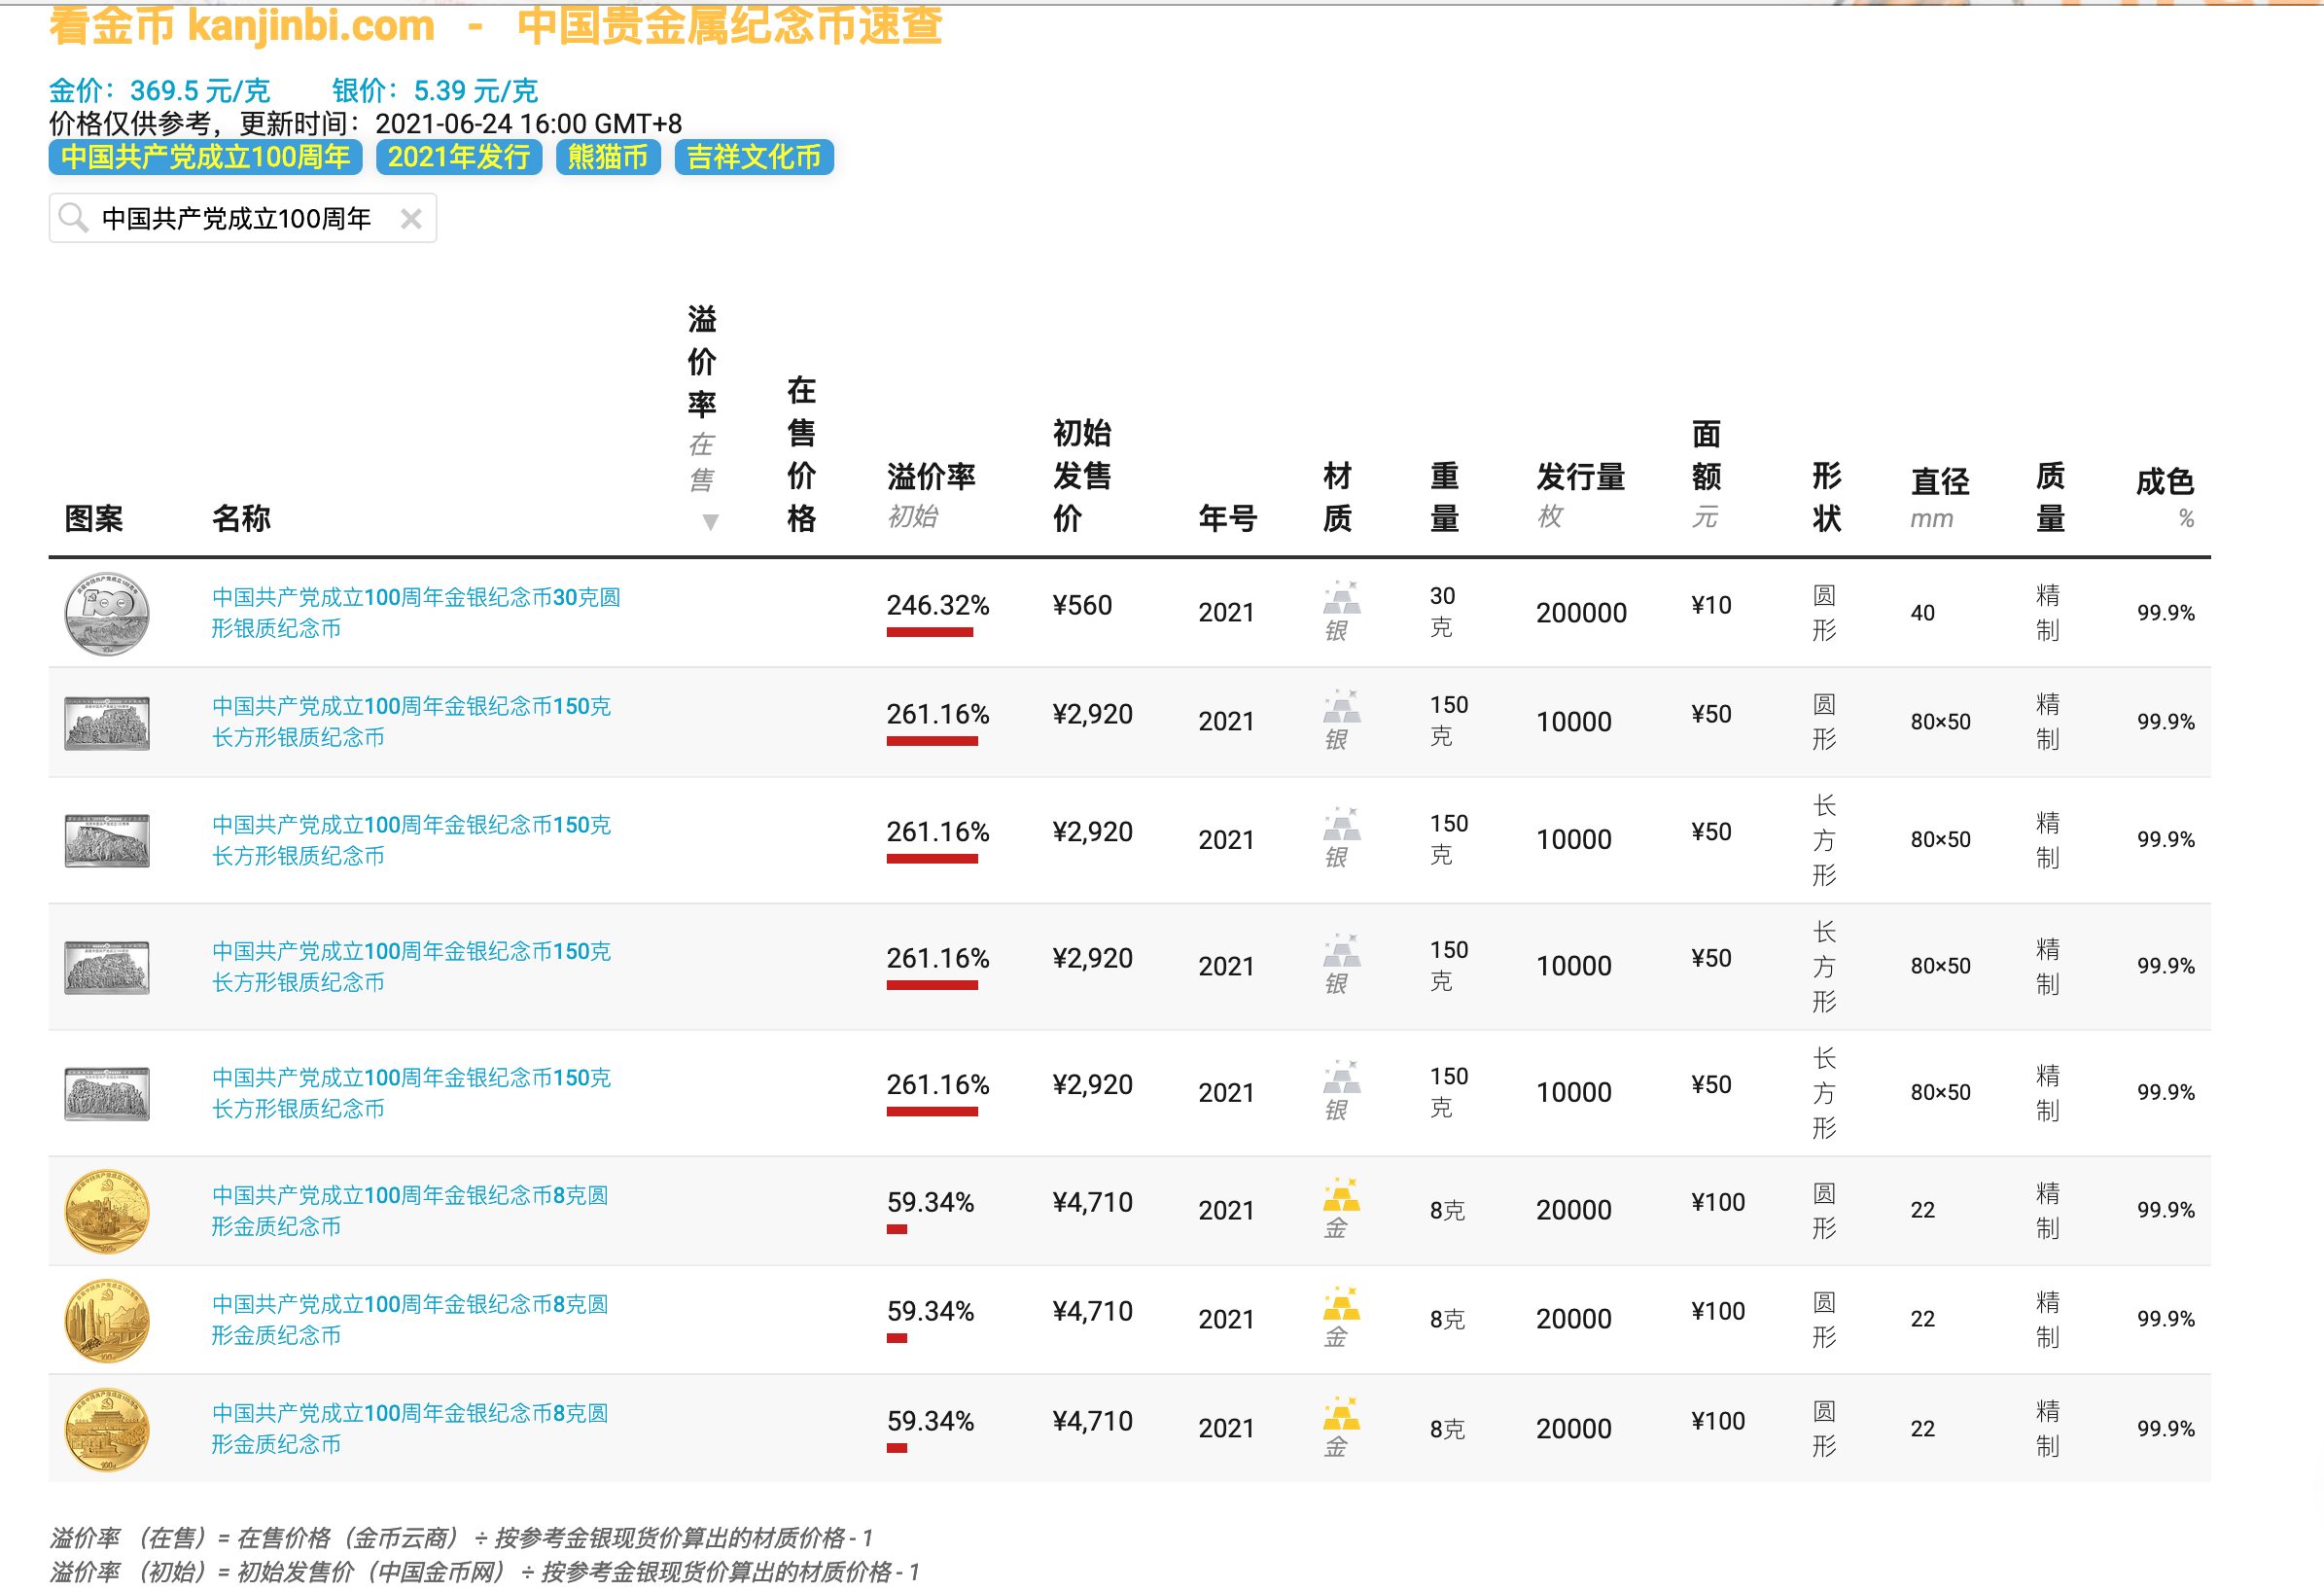Open the round 30克 silver coin thumbnail
The image size is (2324, 1591).
(x=107, y=613)
